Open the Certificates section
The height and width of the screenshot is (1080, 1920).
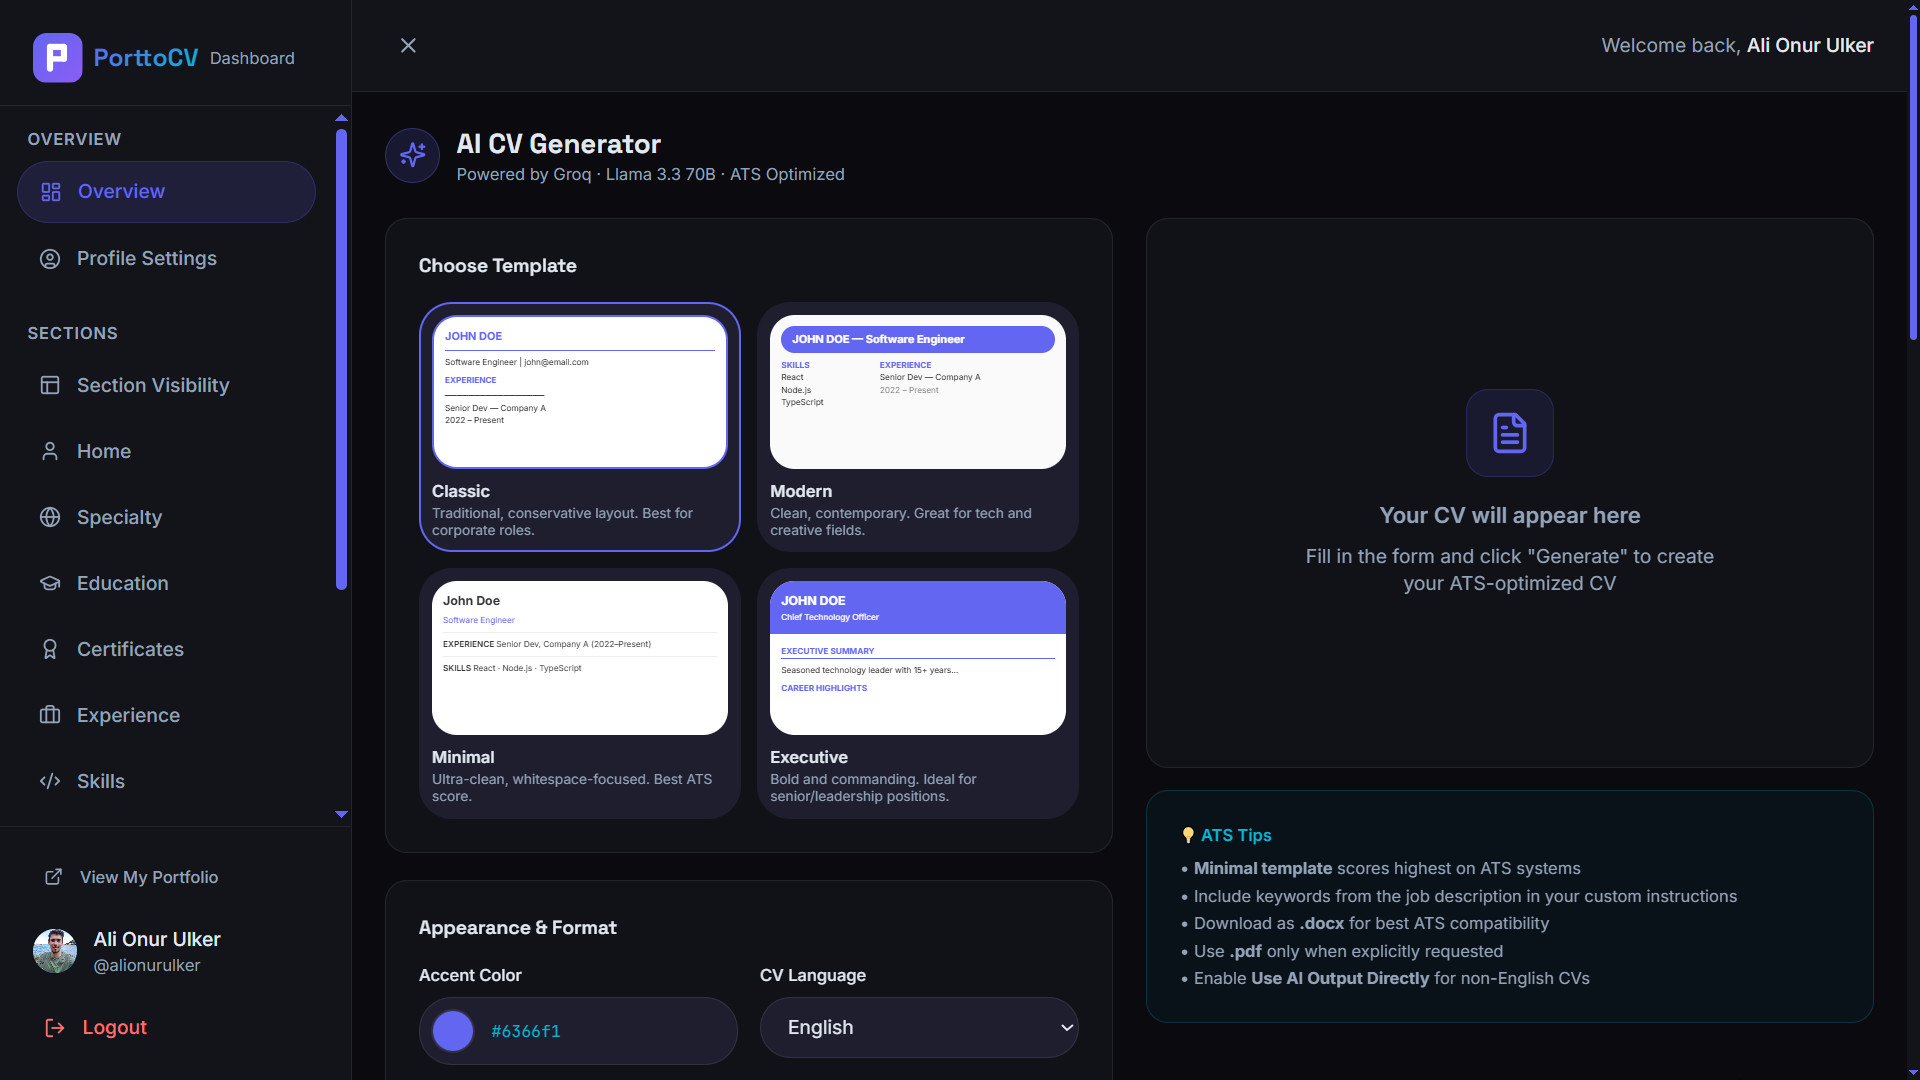166,649
